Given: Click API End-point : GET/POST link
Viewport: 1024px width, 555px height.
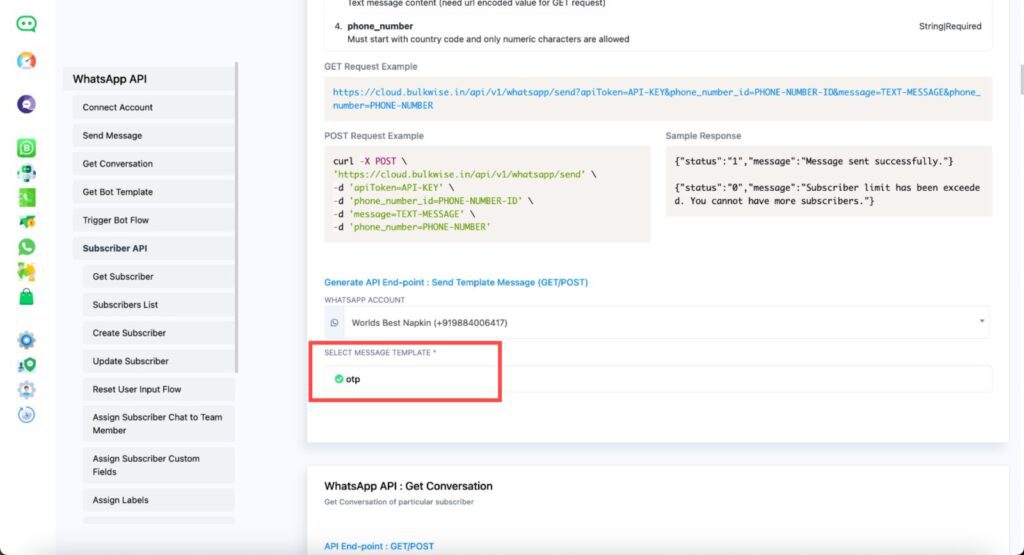Looking at the screenshot, I should pyautogui.click(x=379, y=546).
